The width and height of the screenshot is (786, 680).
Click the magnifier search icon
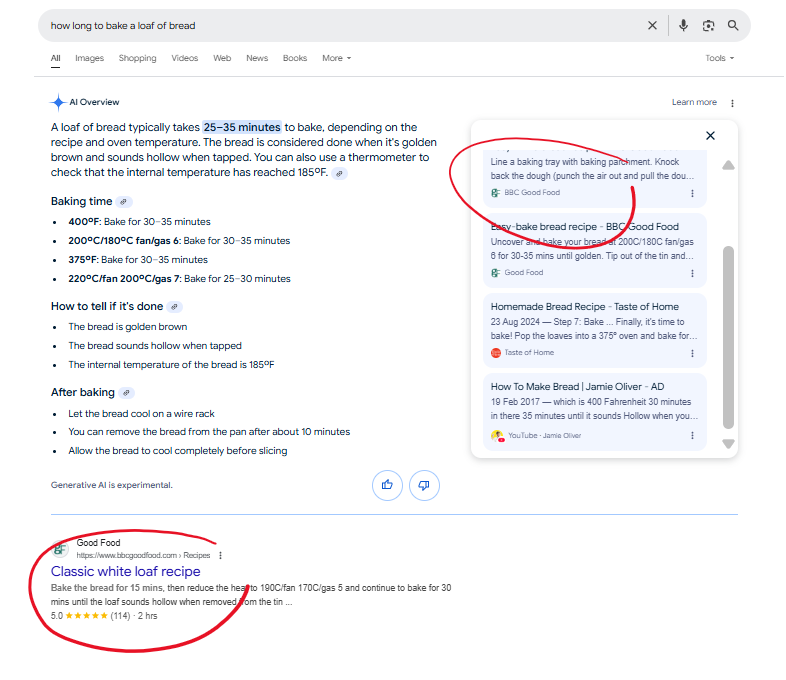tap(733, 25)
